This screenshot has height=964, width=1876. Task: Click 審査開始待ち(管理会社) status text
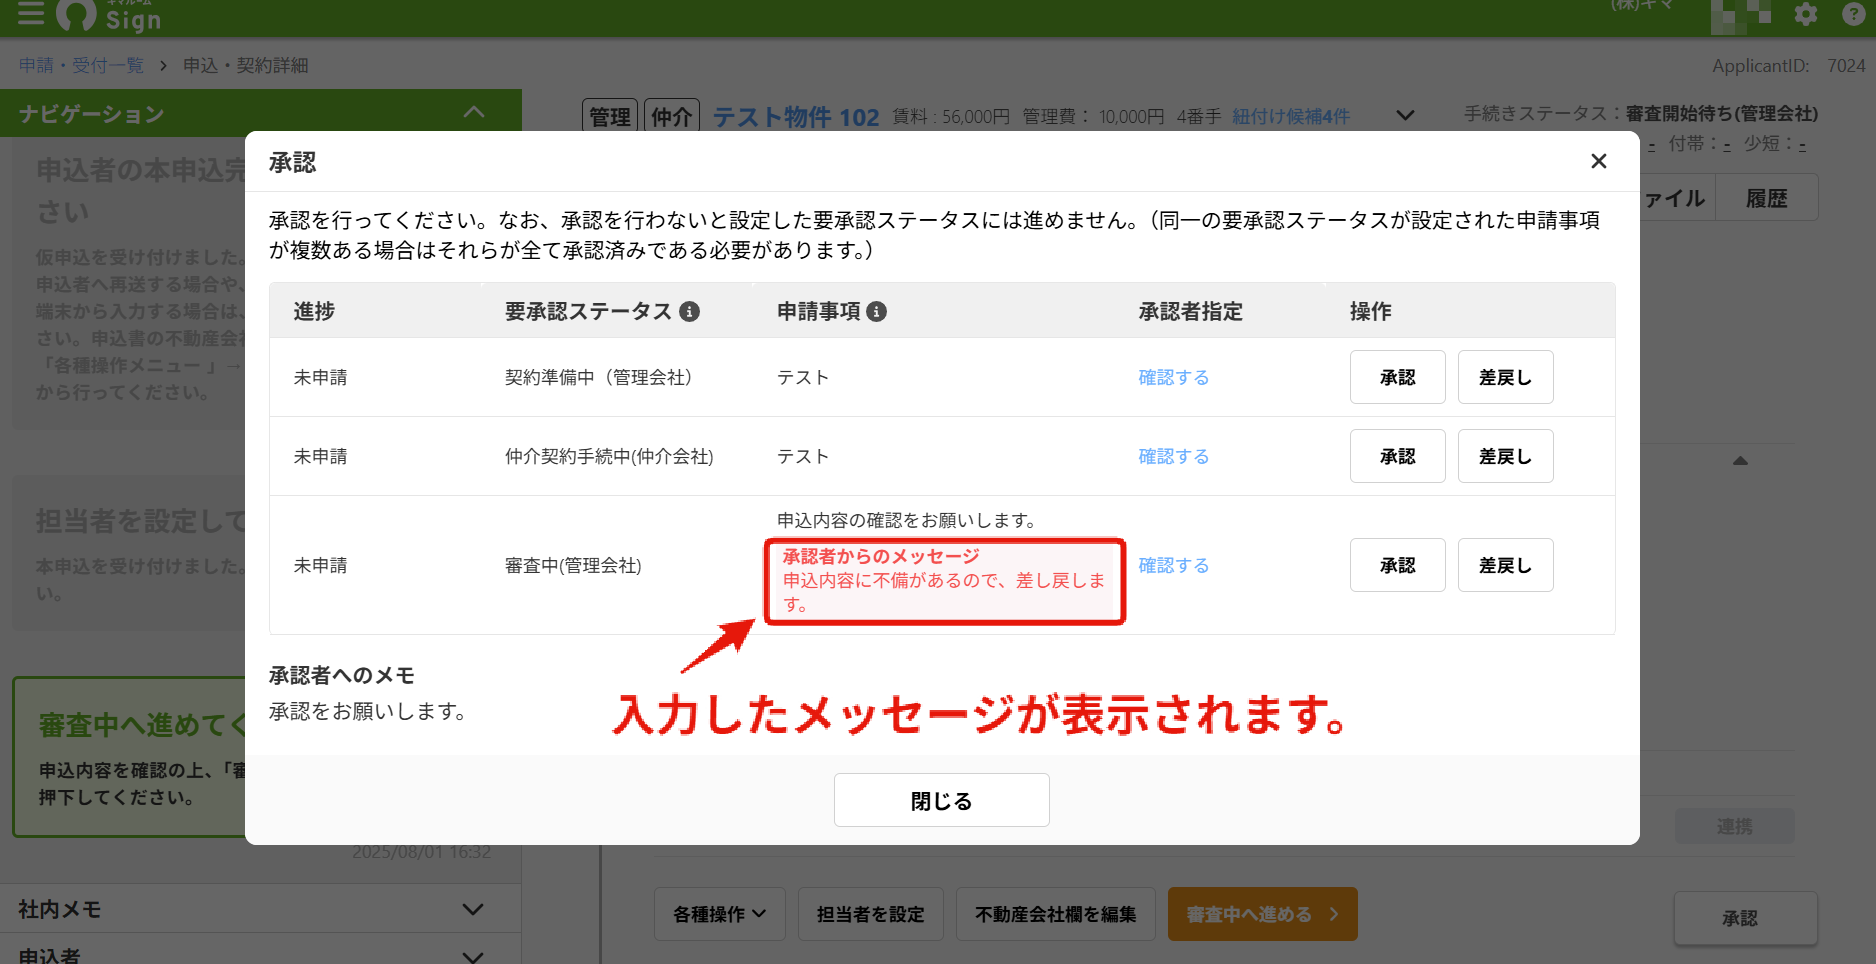[1722, 113]
